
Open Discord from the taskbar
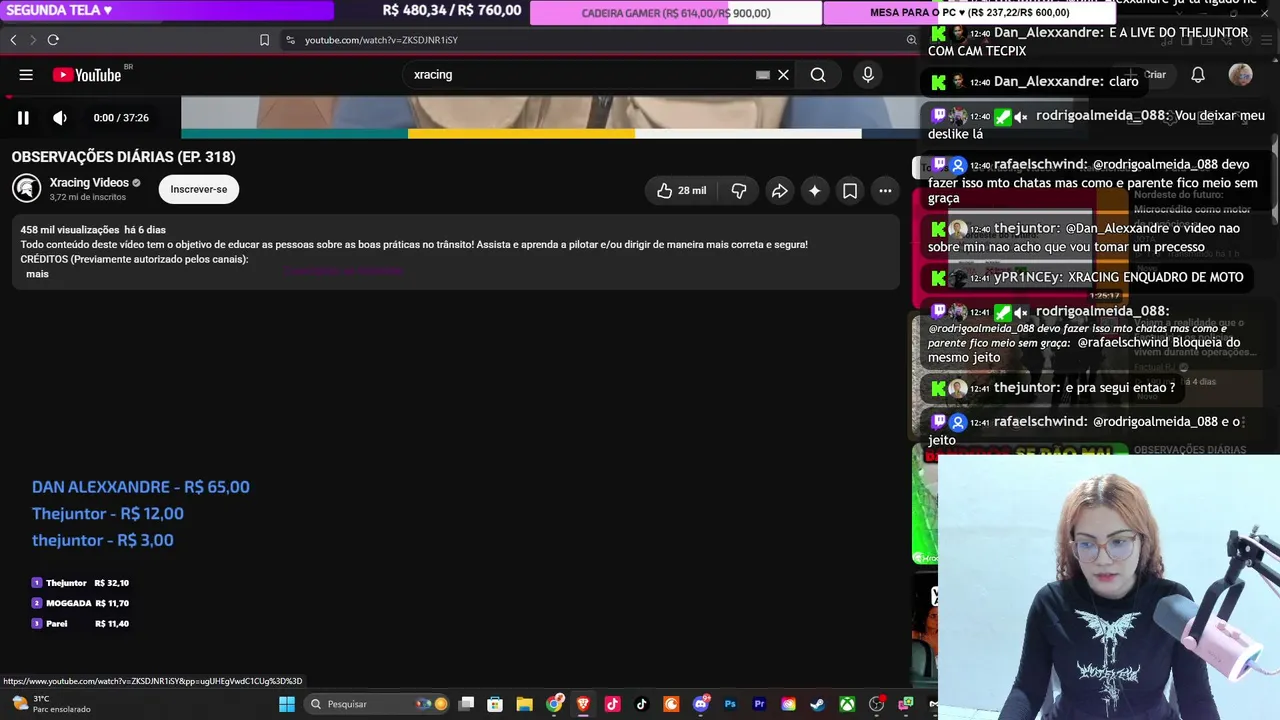(701, 704)
